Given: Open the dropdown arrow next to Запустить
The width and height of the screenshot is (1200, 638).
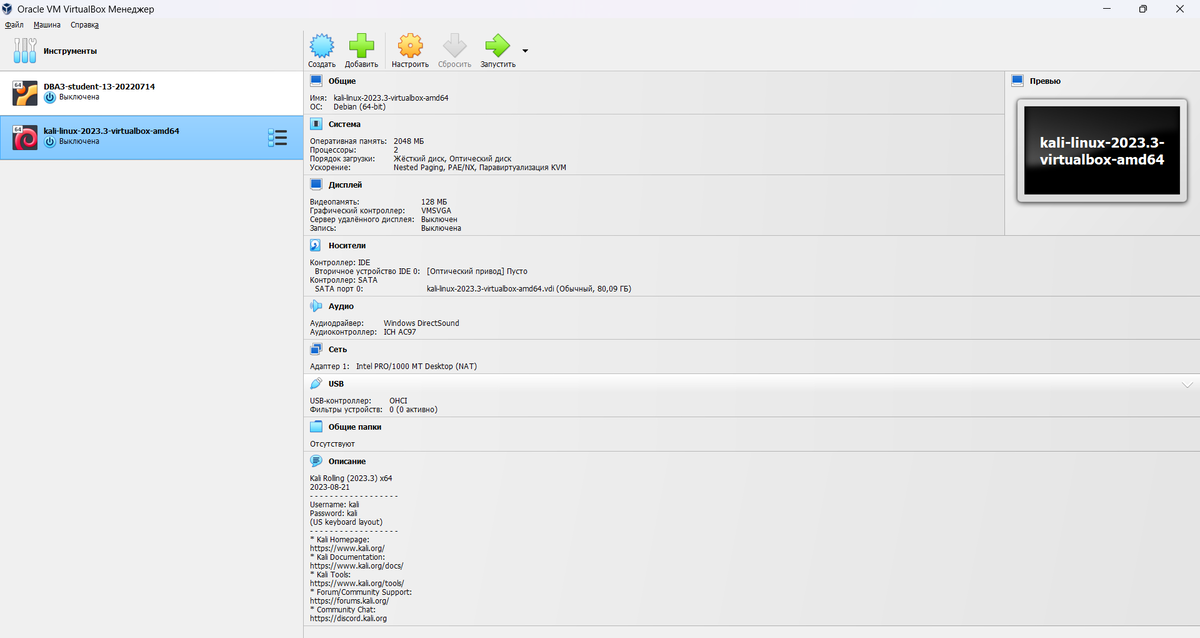Looking at the screenshot, I should click(x=525, y=50).
